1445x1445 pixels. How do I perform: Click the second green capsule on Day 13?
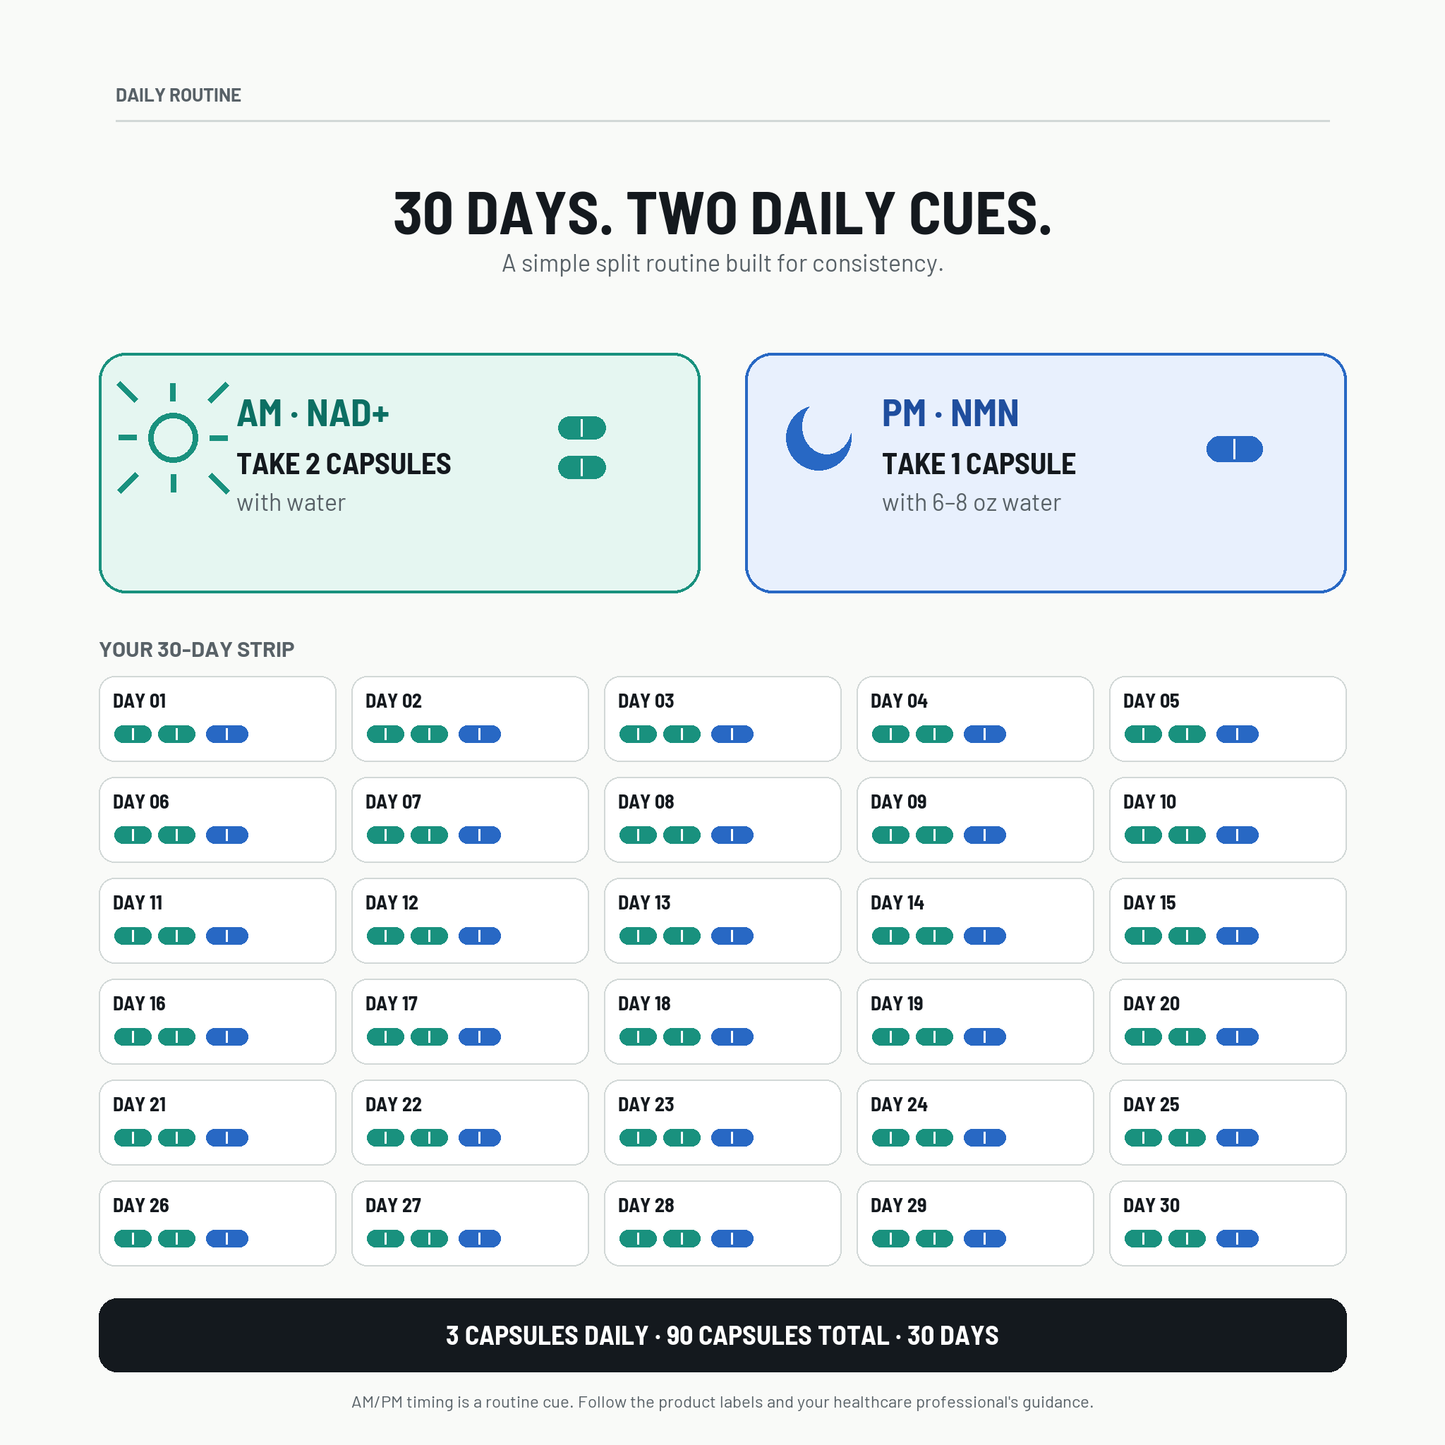pos(682,936)
